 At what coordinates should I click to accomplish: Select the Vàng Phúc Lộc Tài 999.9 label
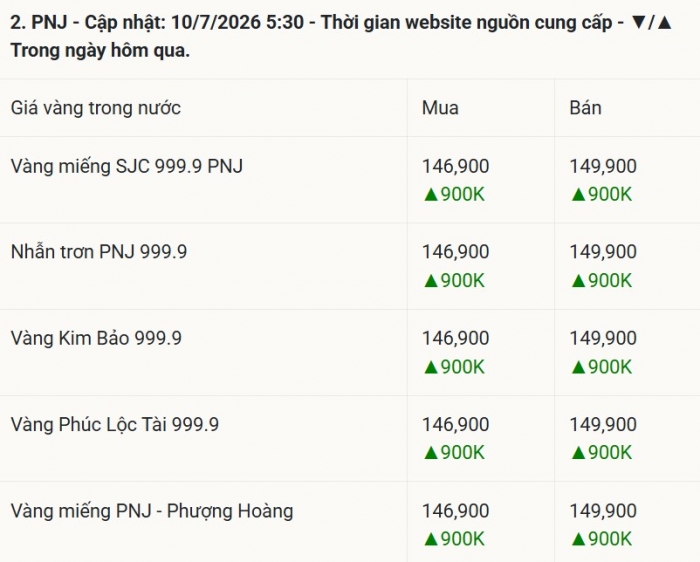(115, 425)
